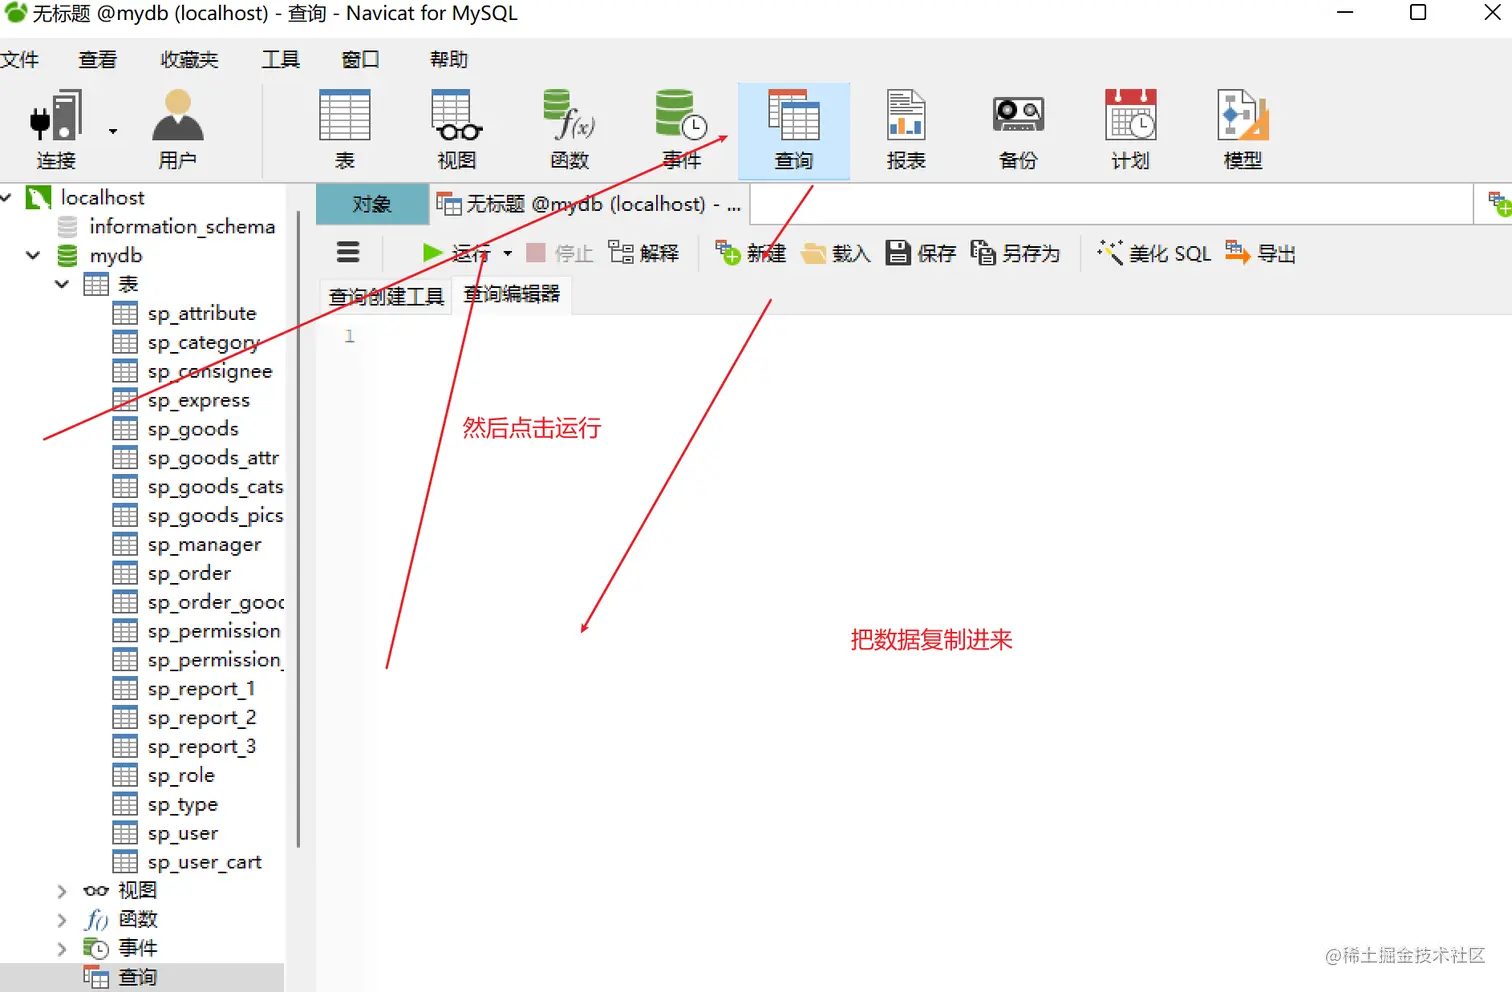Select the 查询 node in tree
1512x992 pixels.
tap(137, 978)
